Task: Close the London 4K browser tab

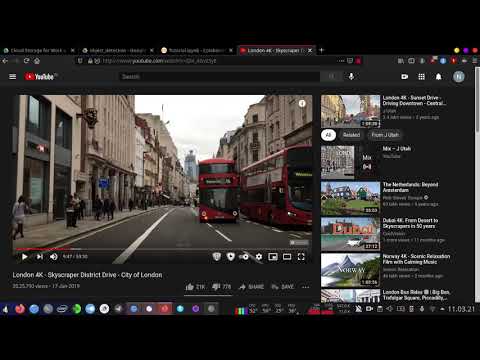Action: [x=310, y=50]
